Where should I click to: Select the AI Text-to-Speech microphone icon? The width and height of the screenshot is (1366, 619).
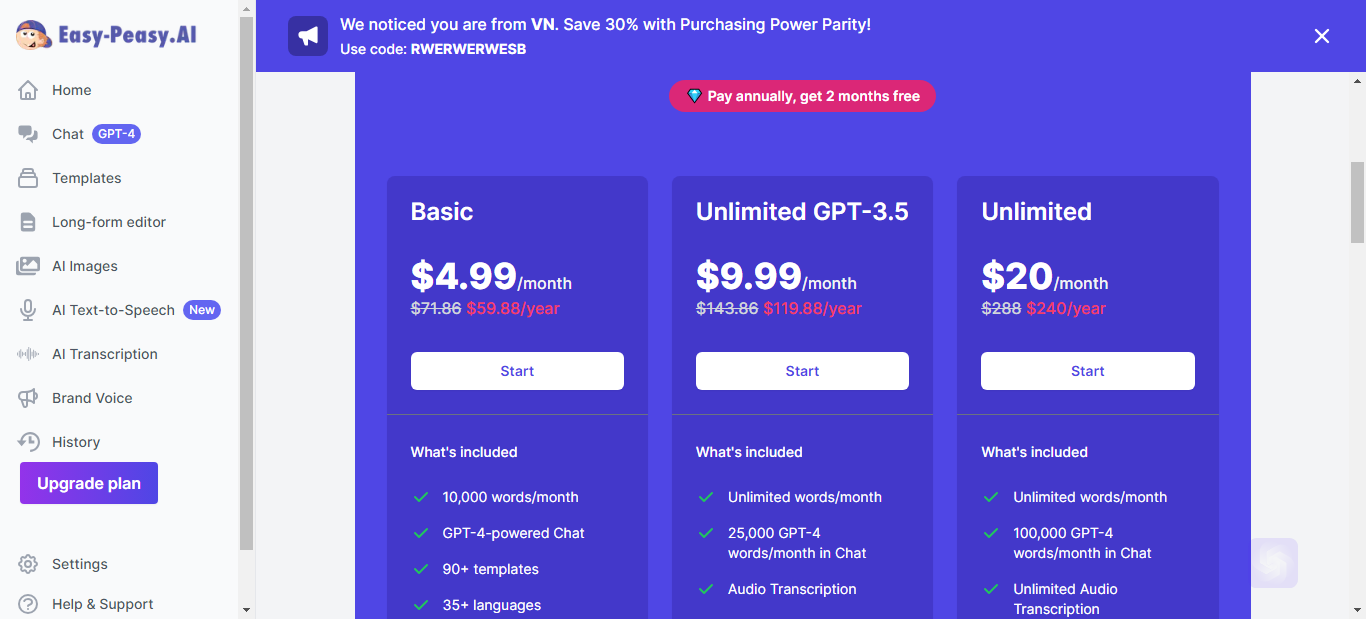point(28,310)
